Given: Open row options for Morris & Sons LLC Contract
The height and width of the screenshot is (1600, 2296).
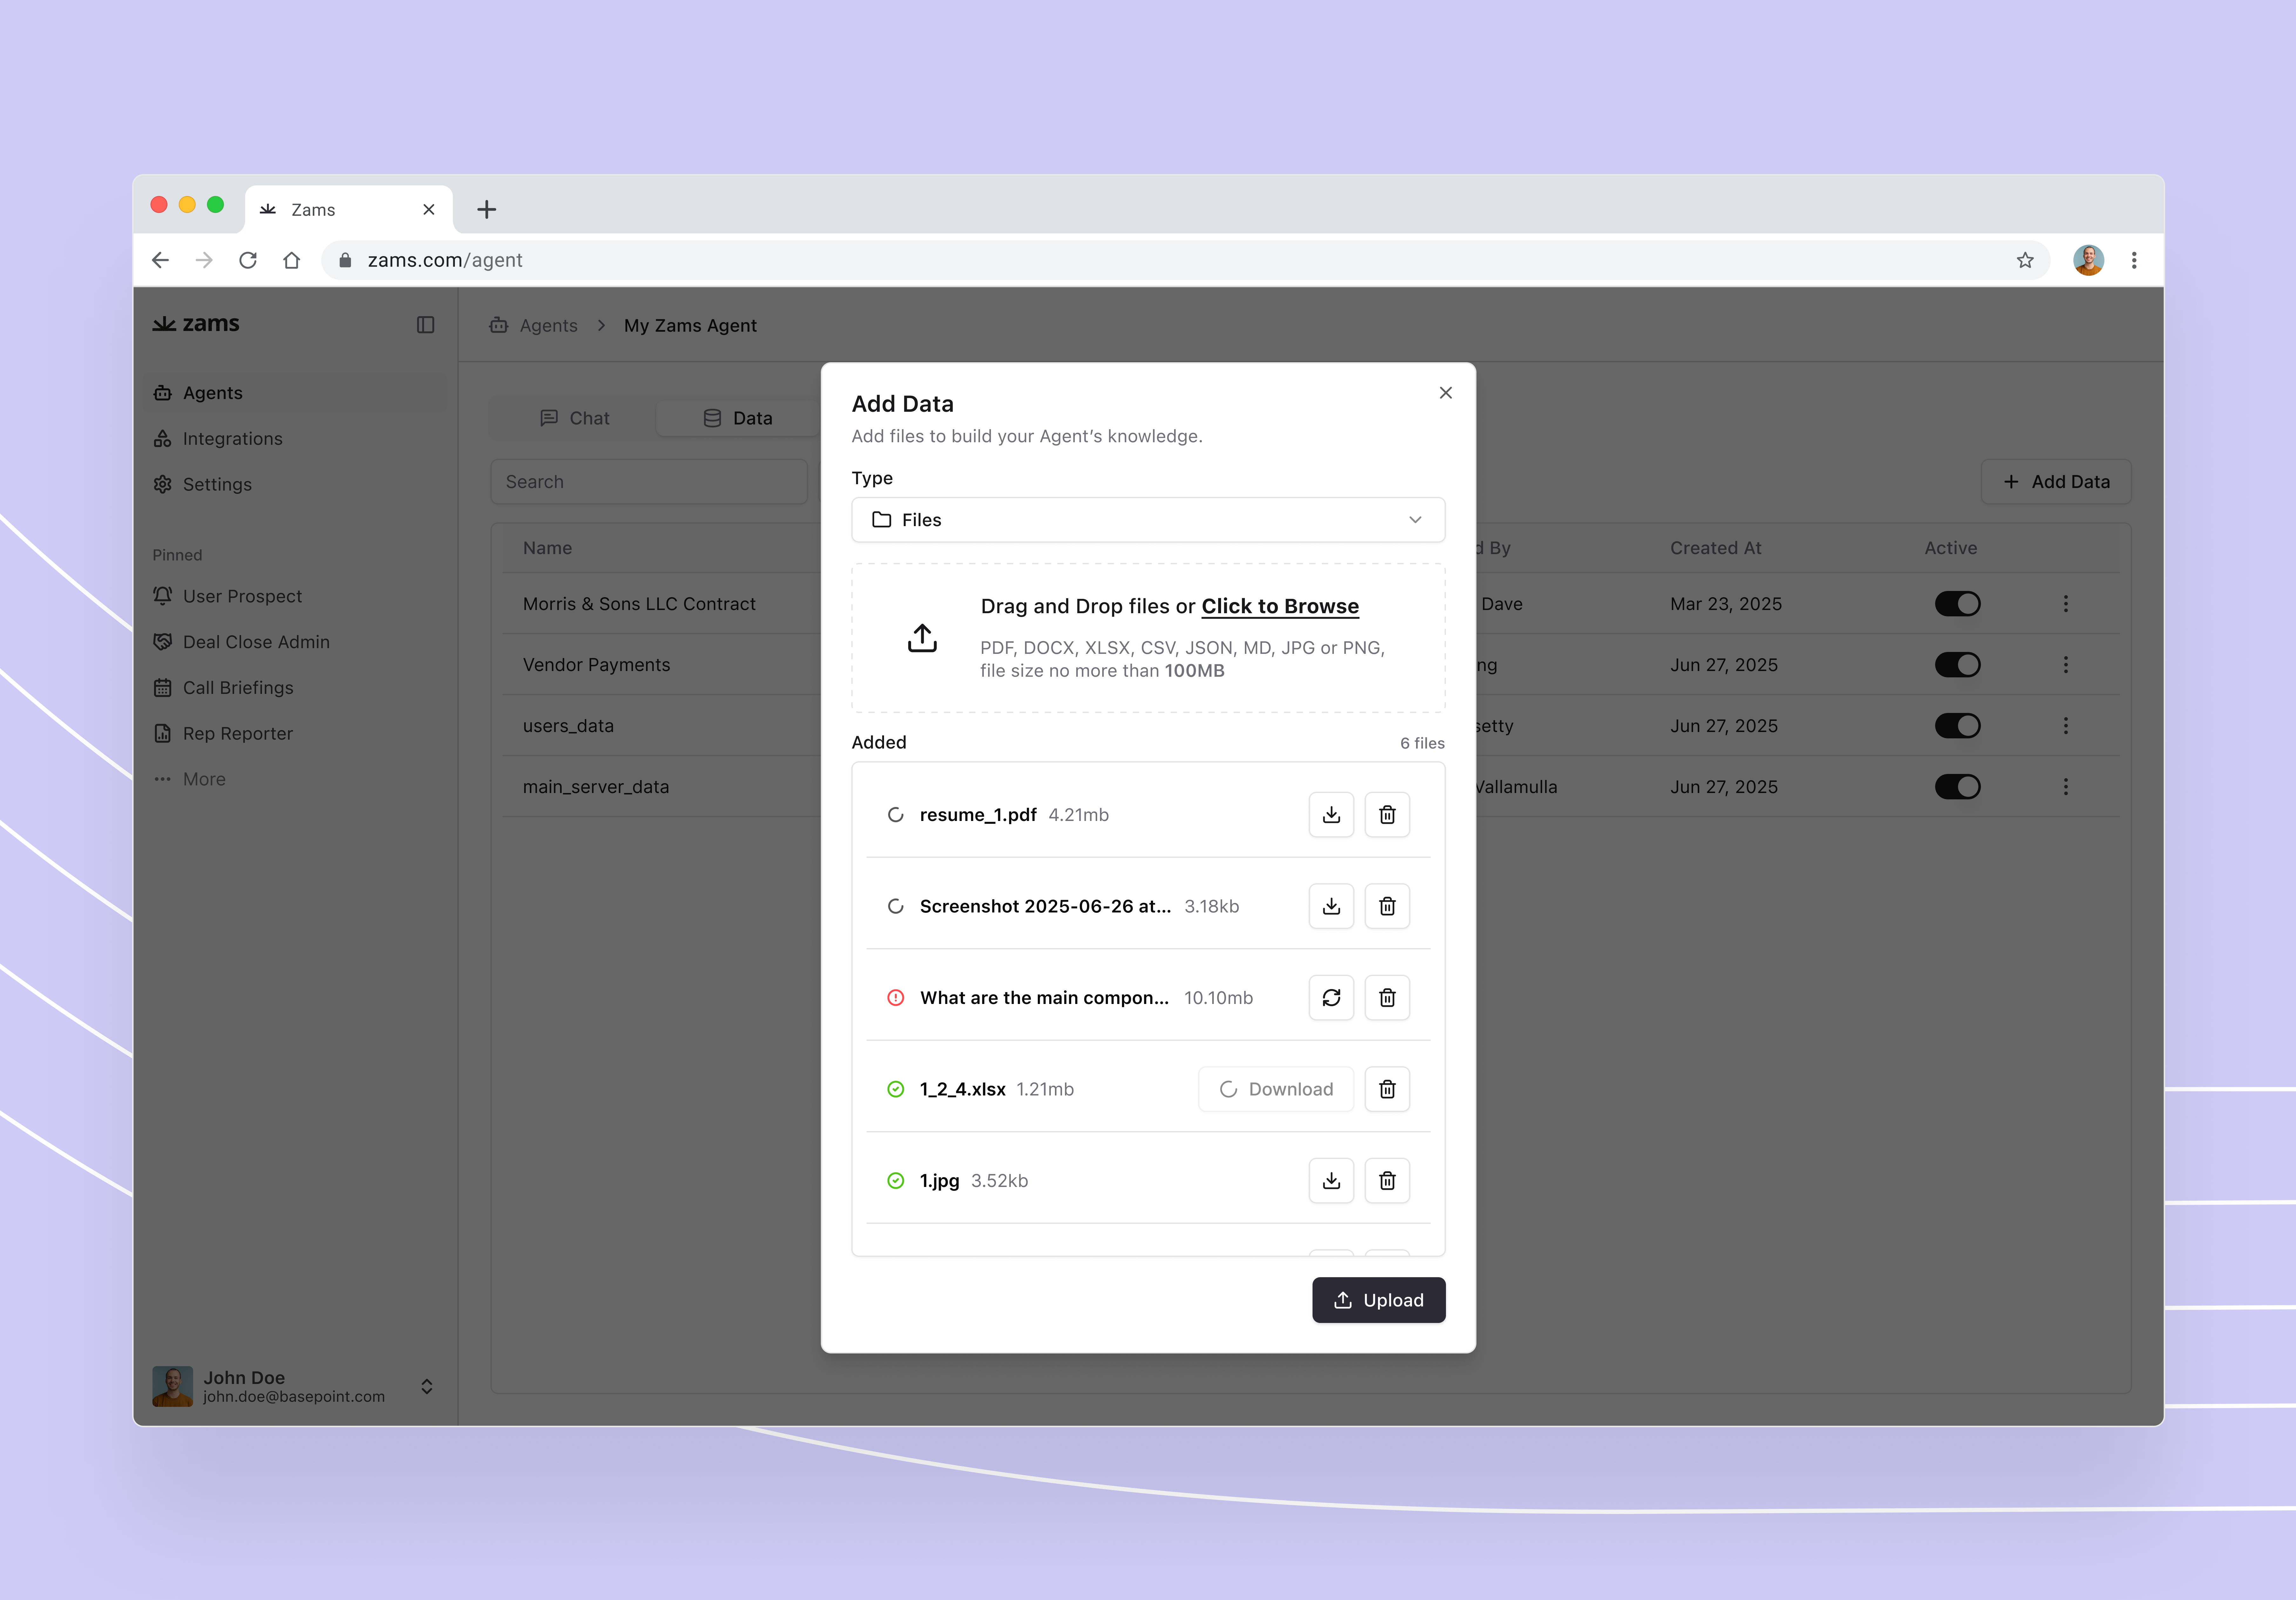Looking at the screenshot, I should pos(2066,604).
